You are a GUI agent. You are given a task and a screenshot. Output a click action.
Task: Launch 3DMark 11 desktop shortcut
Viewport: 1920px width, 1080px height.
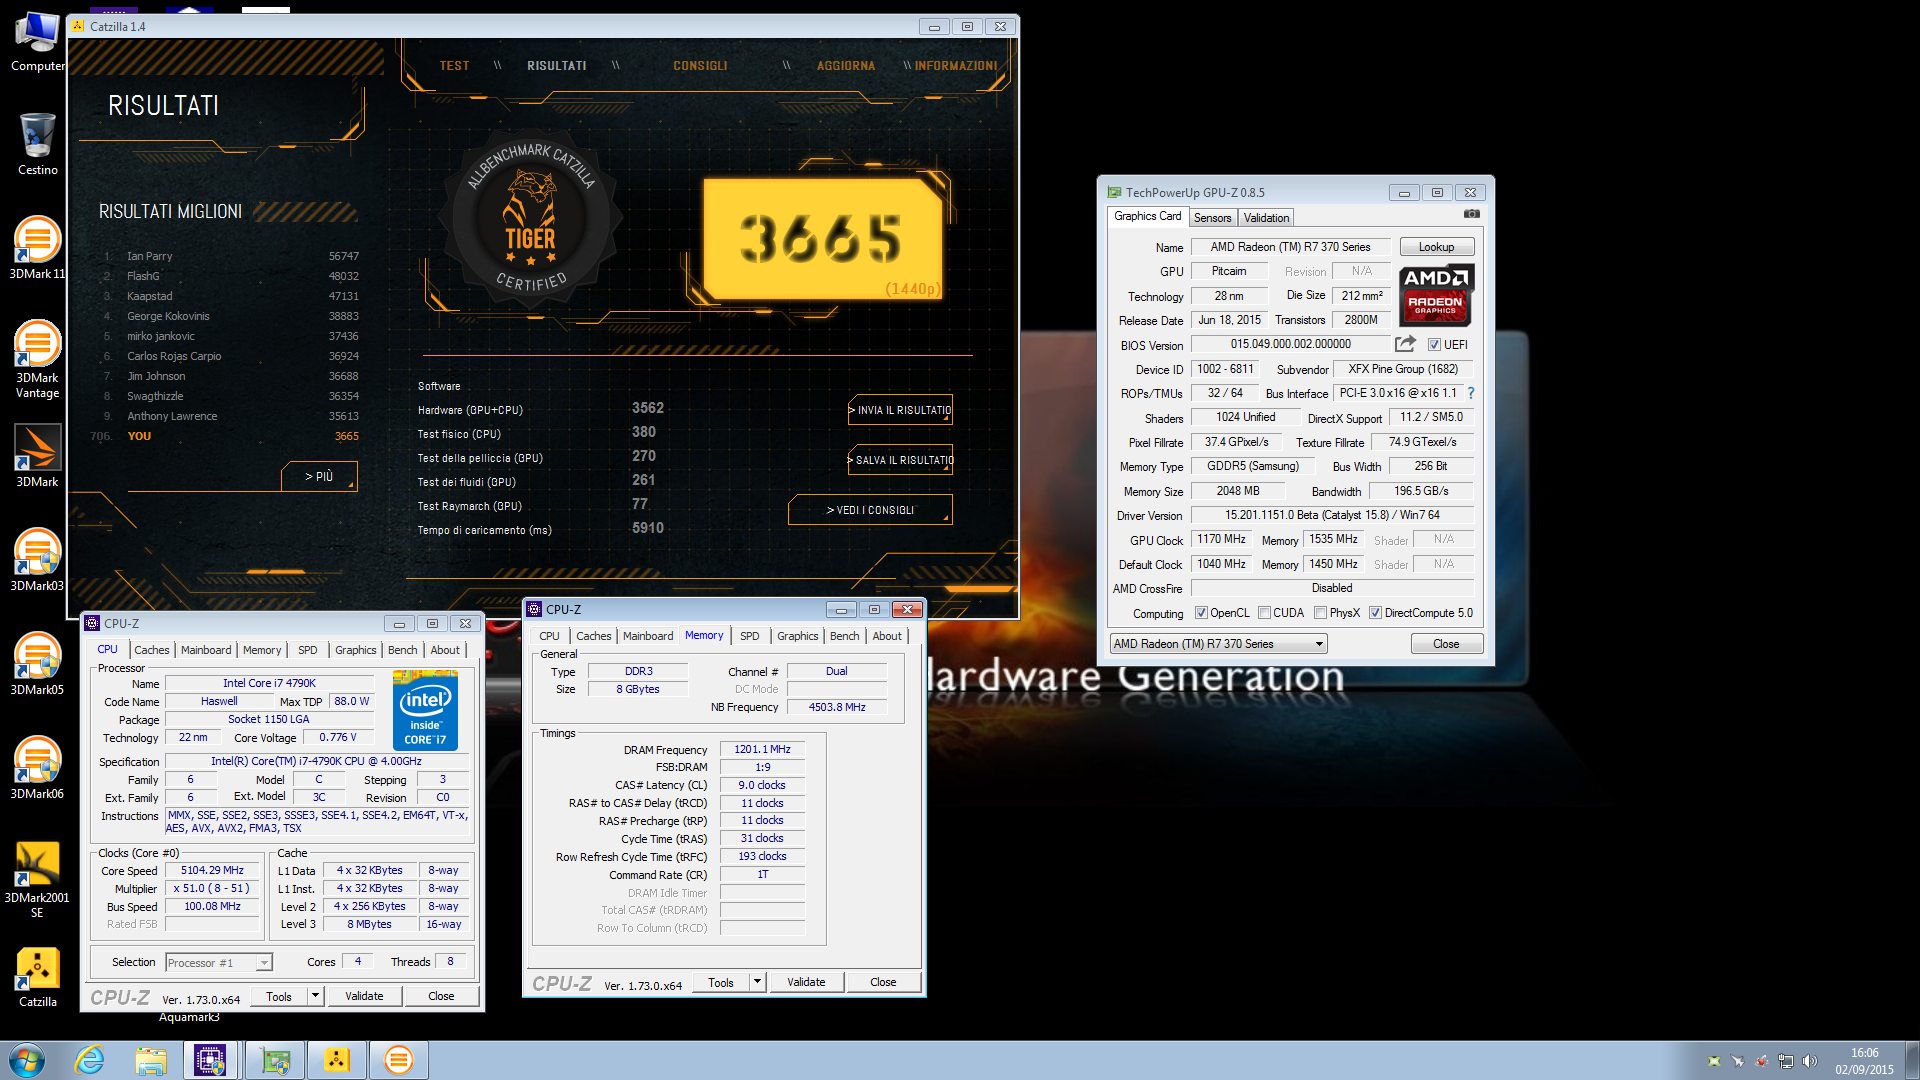tap(37, 249)
